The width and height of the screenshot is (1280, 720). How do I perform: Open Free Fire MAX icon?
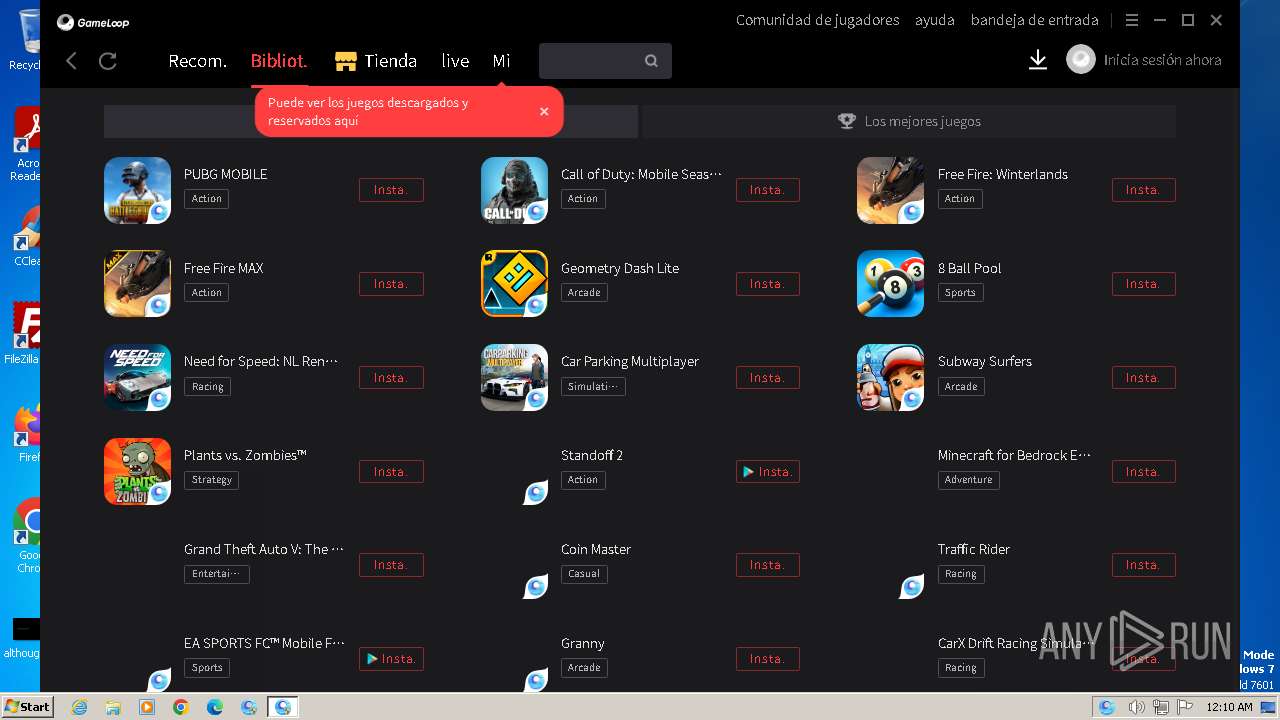(x=137, y=283)
